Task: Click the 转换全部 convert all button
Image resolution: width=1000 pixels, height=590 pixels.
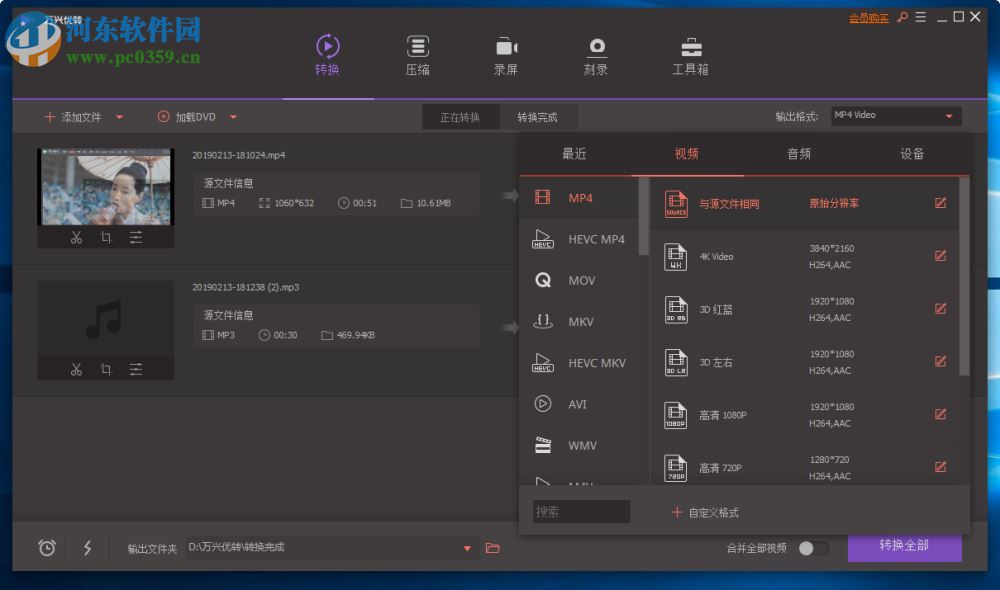Action: tap(905, 547)
